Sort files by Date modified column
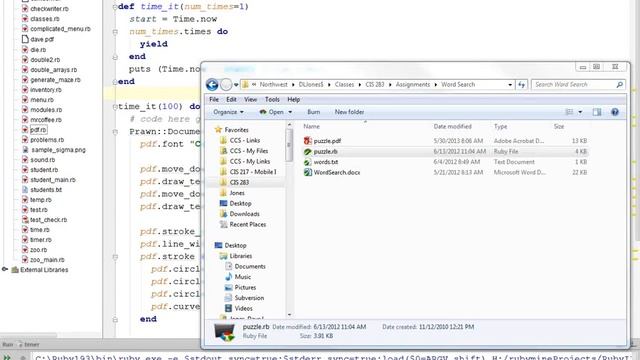640x360 pixels. click(x=452, y=127)
